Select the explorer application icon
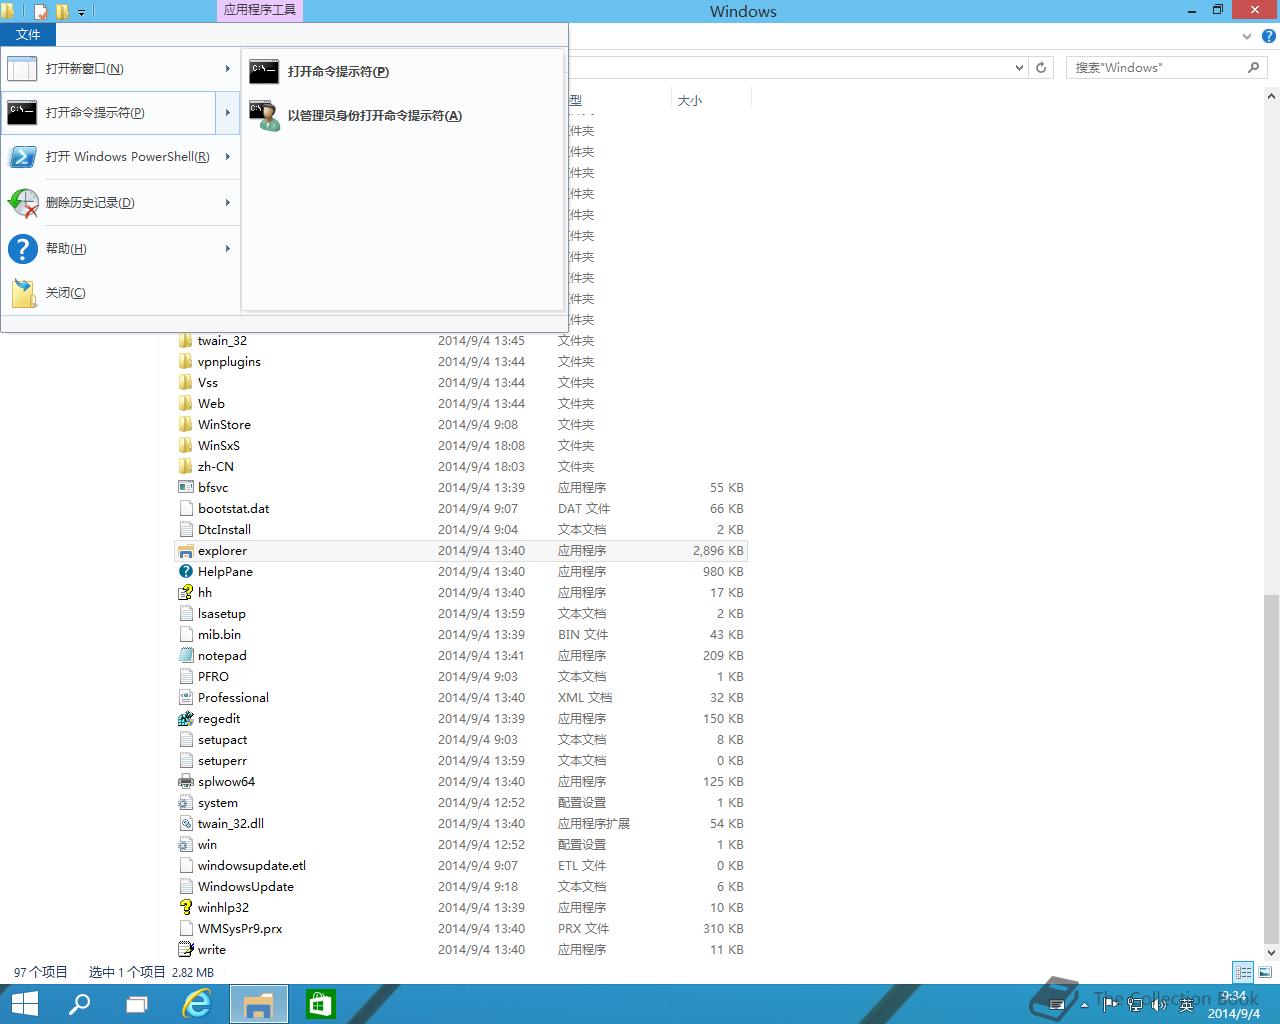 pyautogui.click(x=185, y=551)
